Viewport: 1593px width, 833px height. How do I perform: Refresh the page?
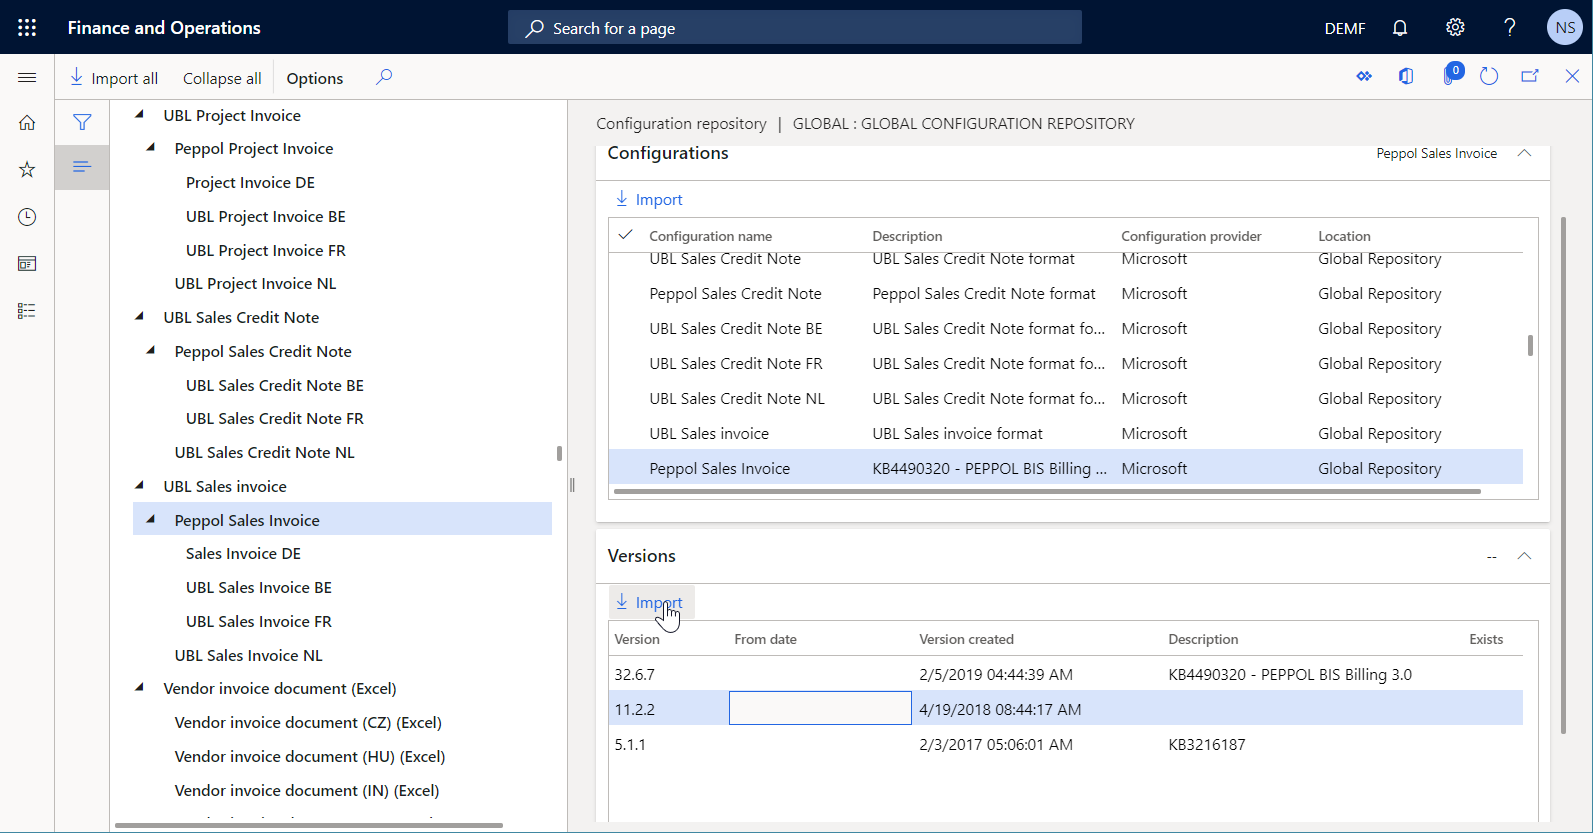1489,76
